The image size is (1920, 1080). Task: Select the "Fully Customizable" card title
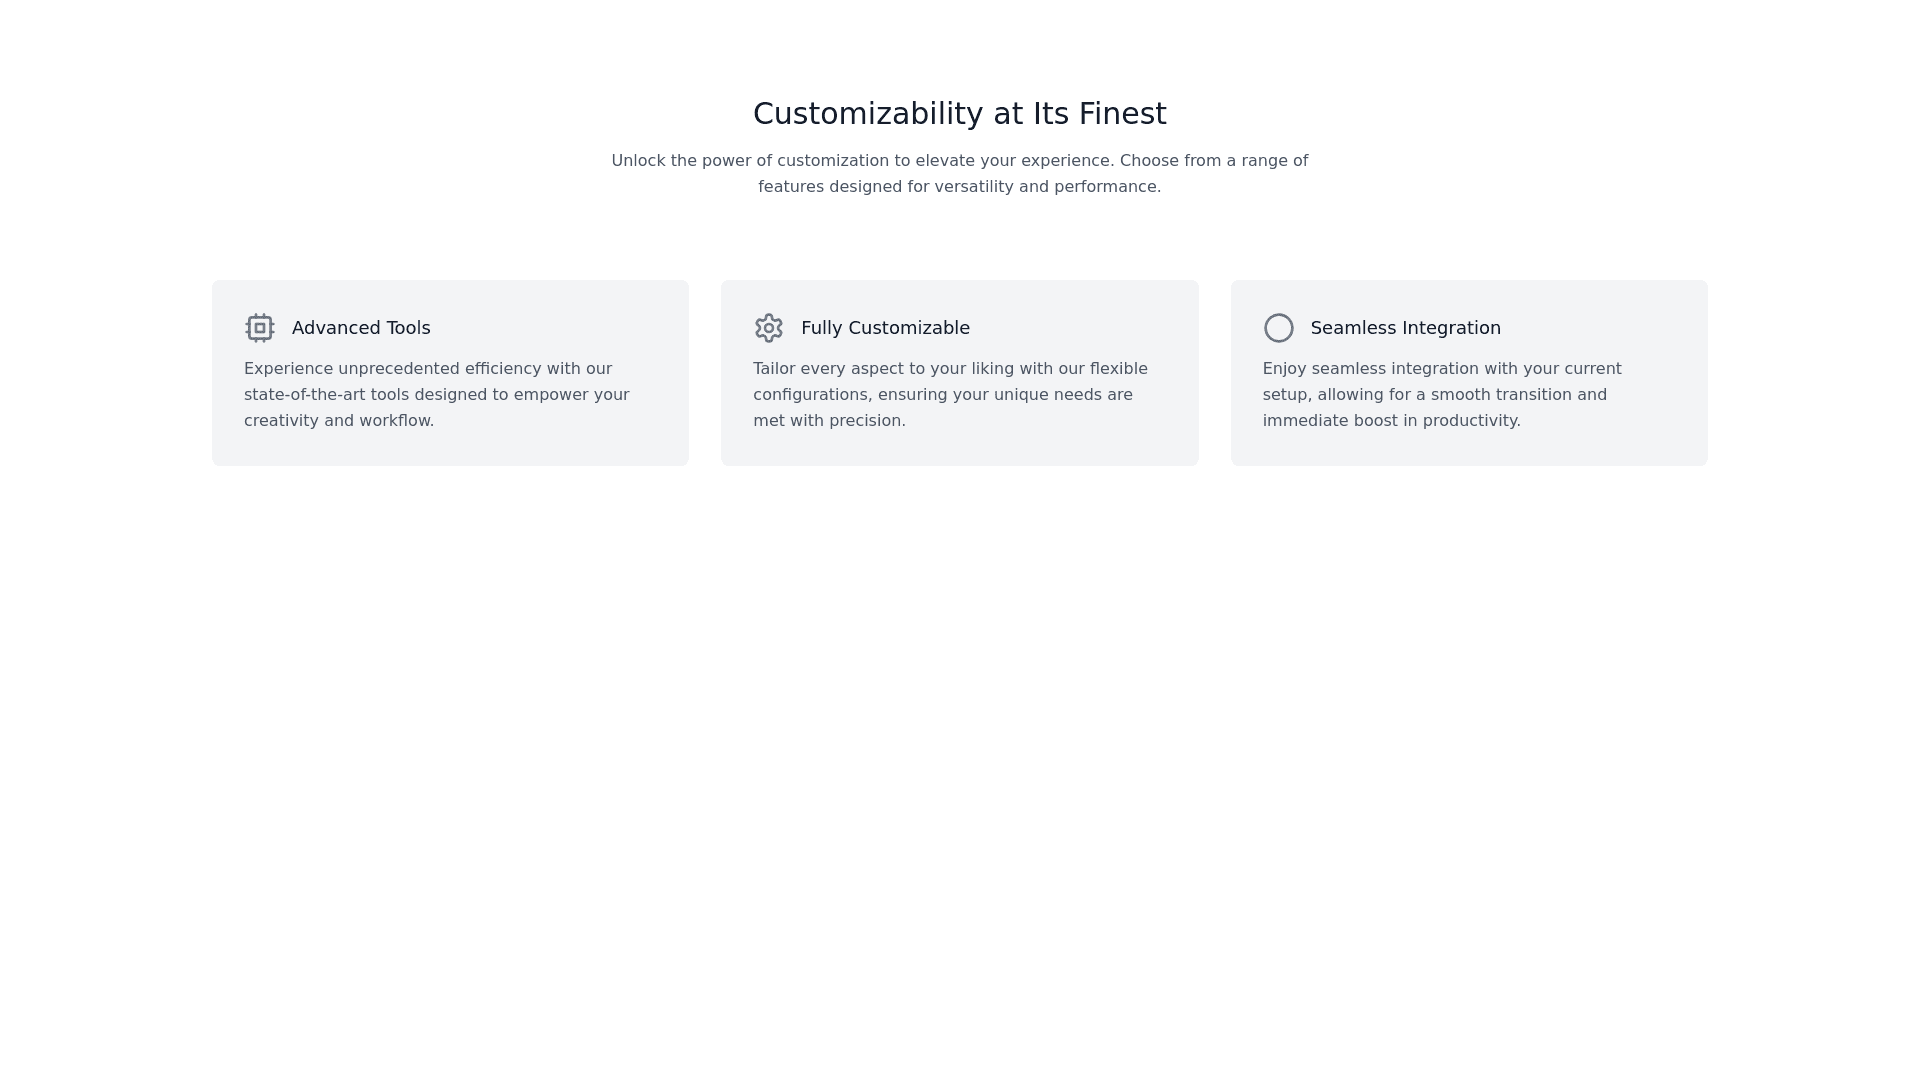click(x=885, y=328)
